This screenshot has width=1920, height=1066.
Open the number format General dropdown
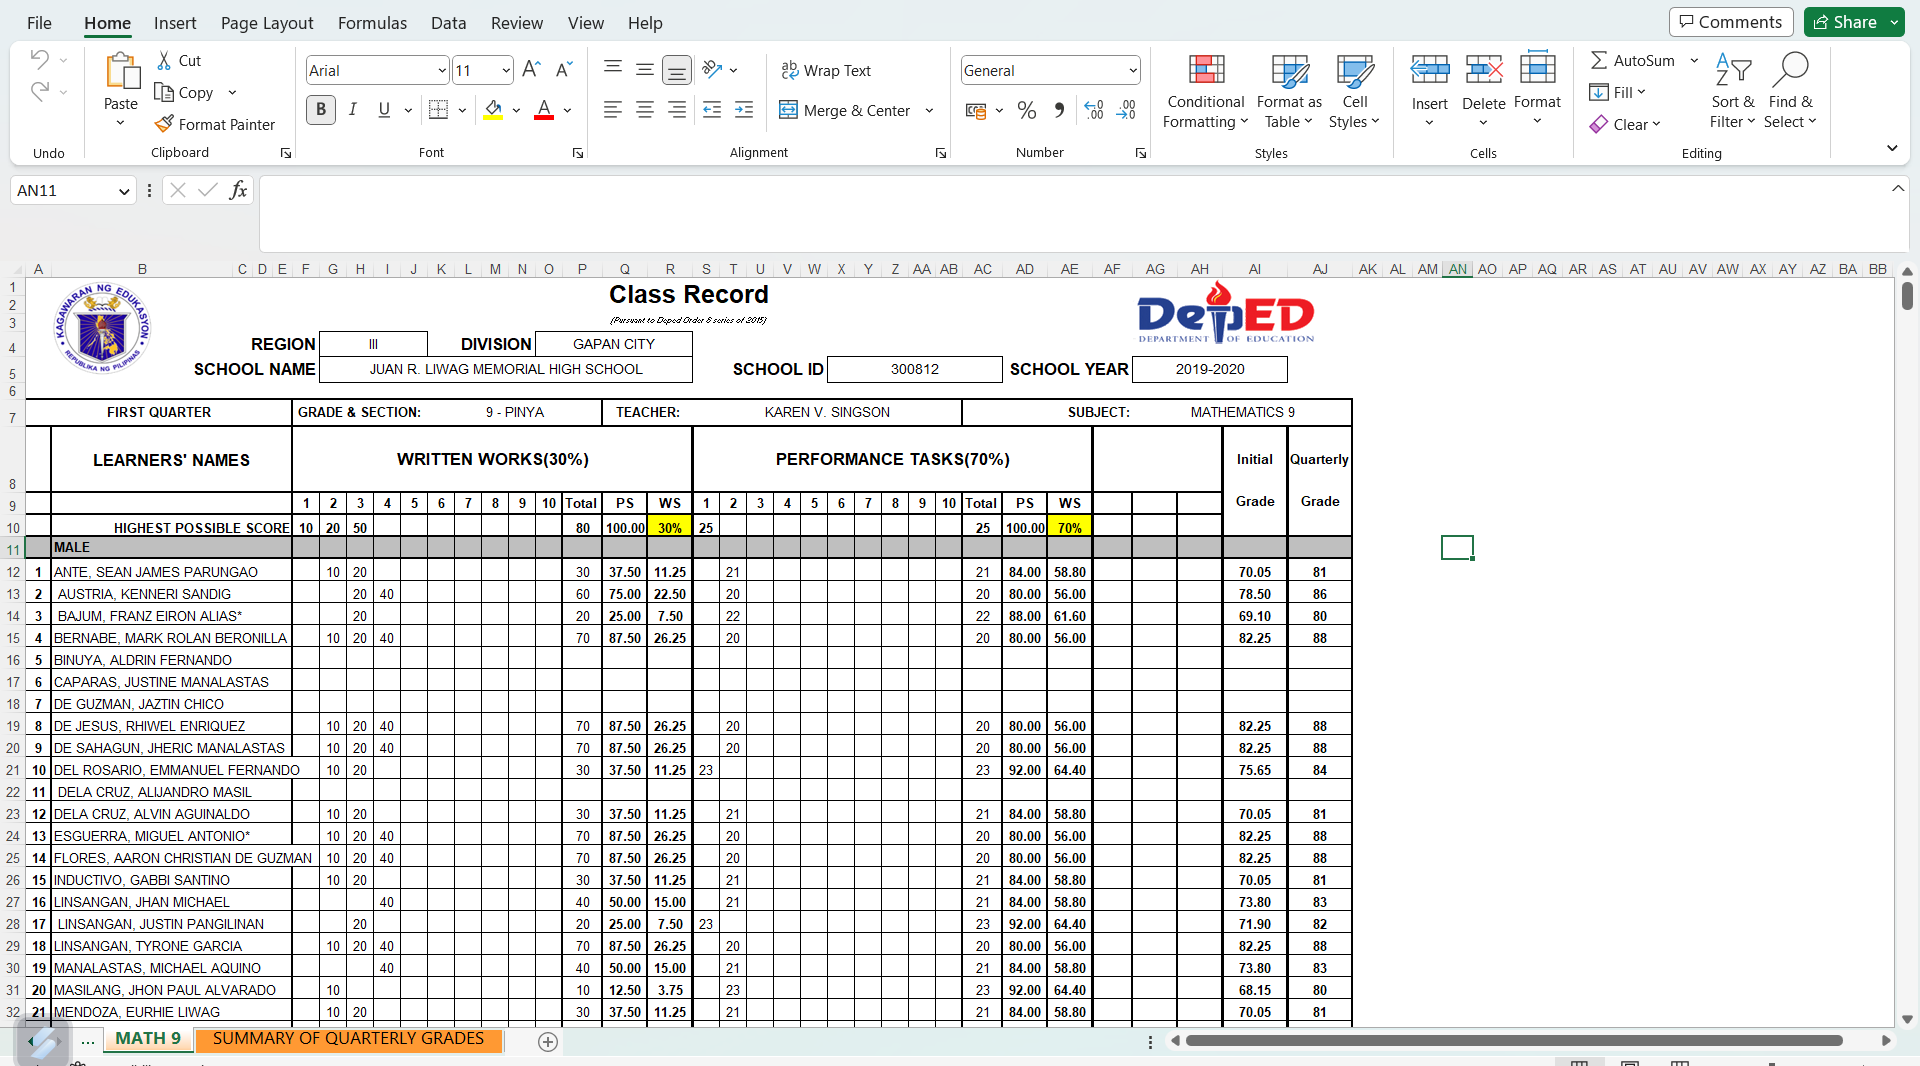coord(1132,70)
